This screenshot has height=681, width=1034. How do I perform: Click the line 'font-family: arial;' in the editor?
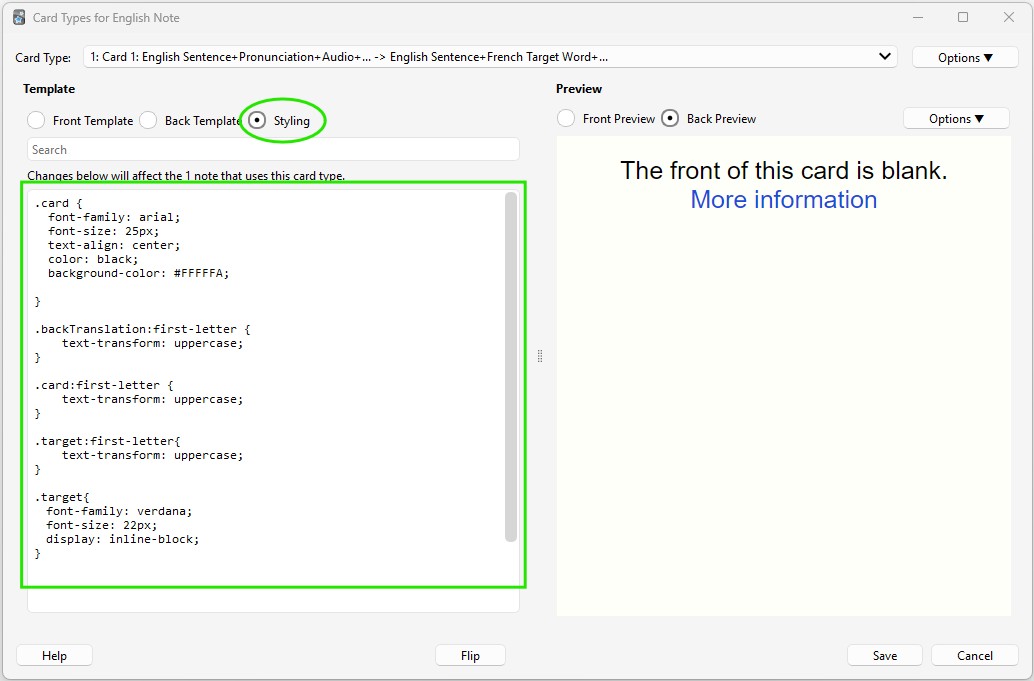(x=113, y=217)
